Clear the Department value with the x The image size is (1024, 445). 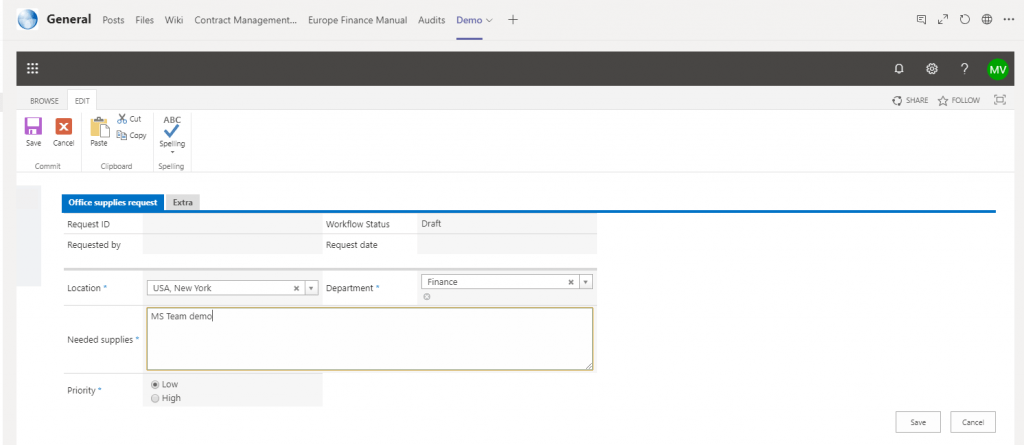[571, 282]
